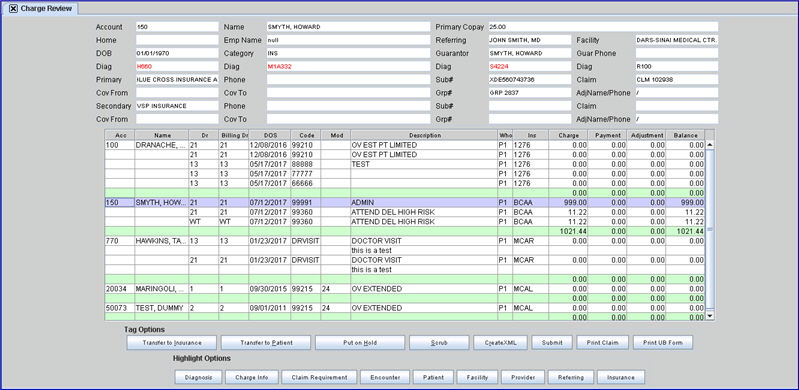Click Print UB Form button
799x390 pixels.
663,343
